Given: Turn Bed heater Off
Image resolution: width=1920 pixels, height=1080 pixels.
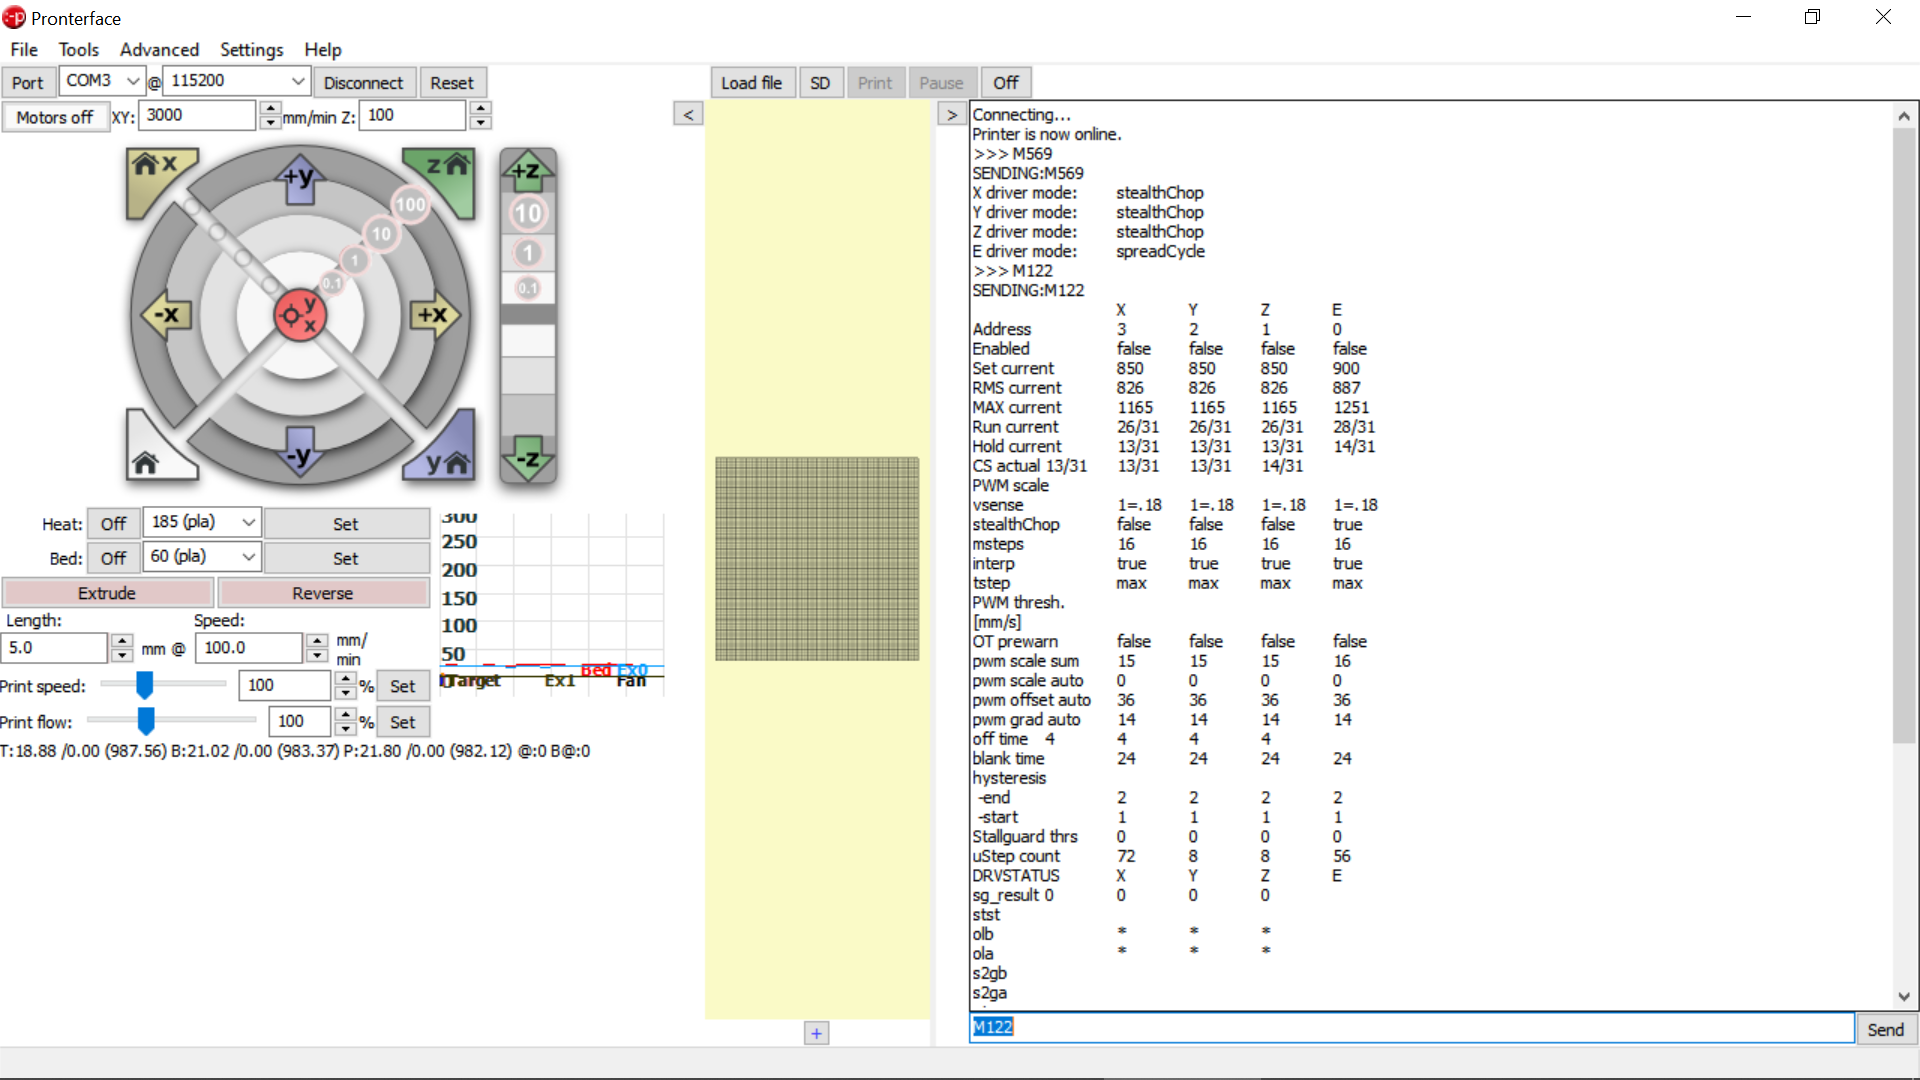Looking at the screenshot, I should click(x=113, y=558).
